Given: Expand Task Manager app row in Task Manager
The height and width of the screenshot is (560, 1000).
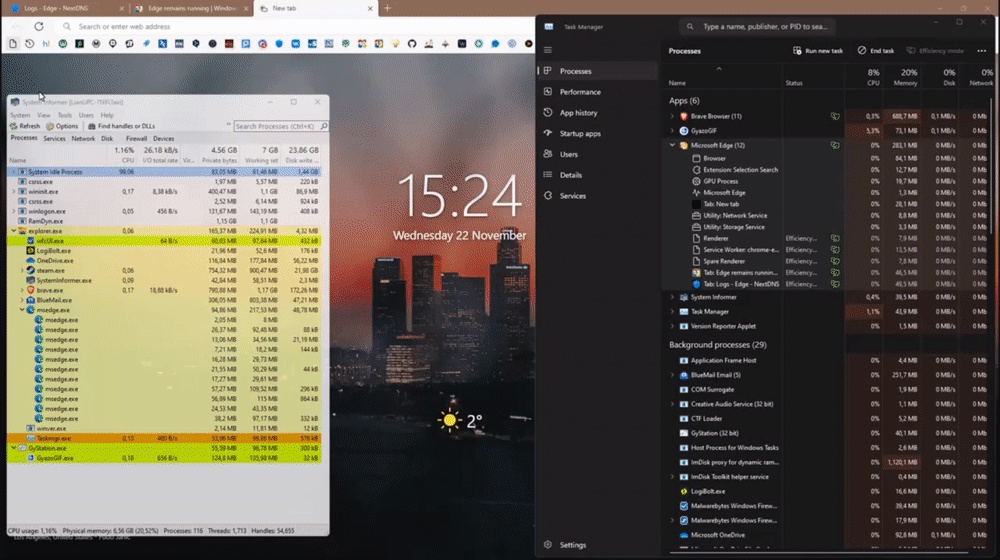Looking at the screenshot, I should 672,312.
